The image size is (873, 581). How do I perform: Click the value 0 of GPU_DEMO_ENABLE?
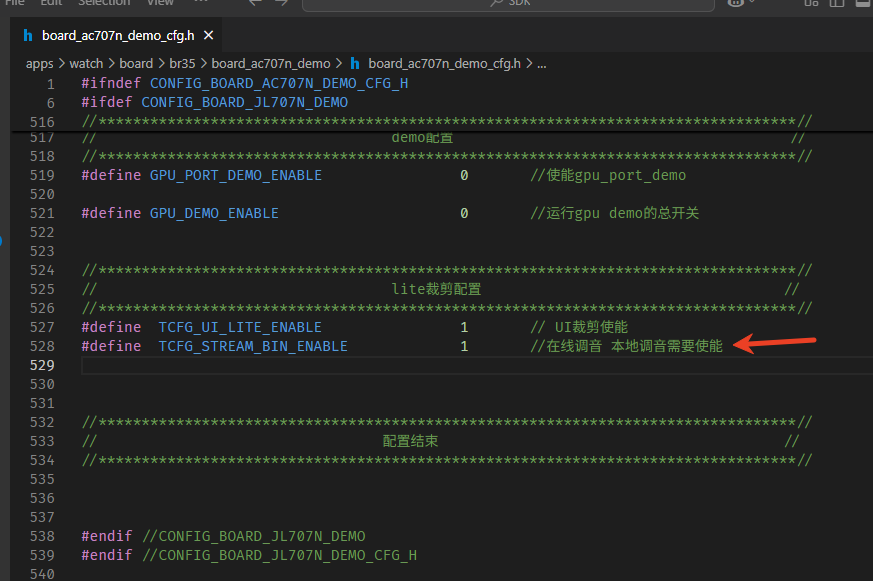point(464,213)
